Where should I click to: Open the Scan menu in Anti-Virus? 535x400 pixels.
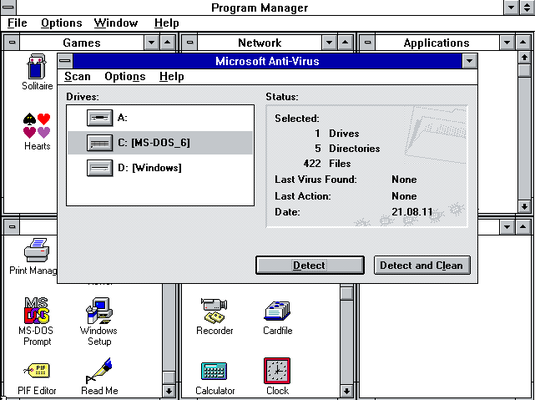[x=77, y=76]
